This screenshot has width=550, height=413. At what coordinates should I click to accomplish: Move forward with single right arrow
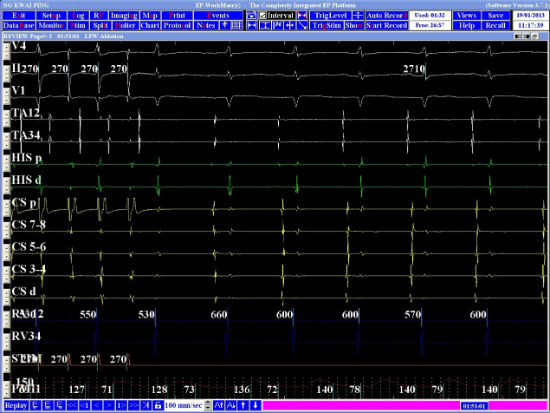coord(109,405)
